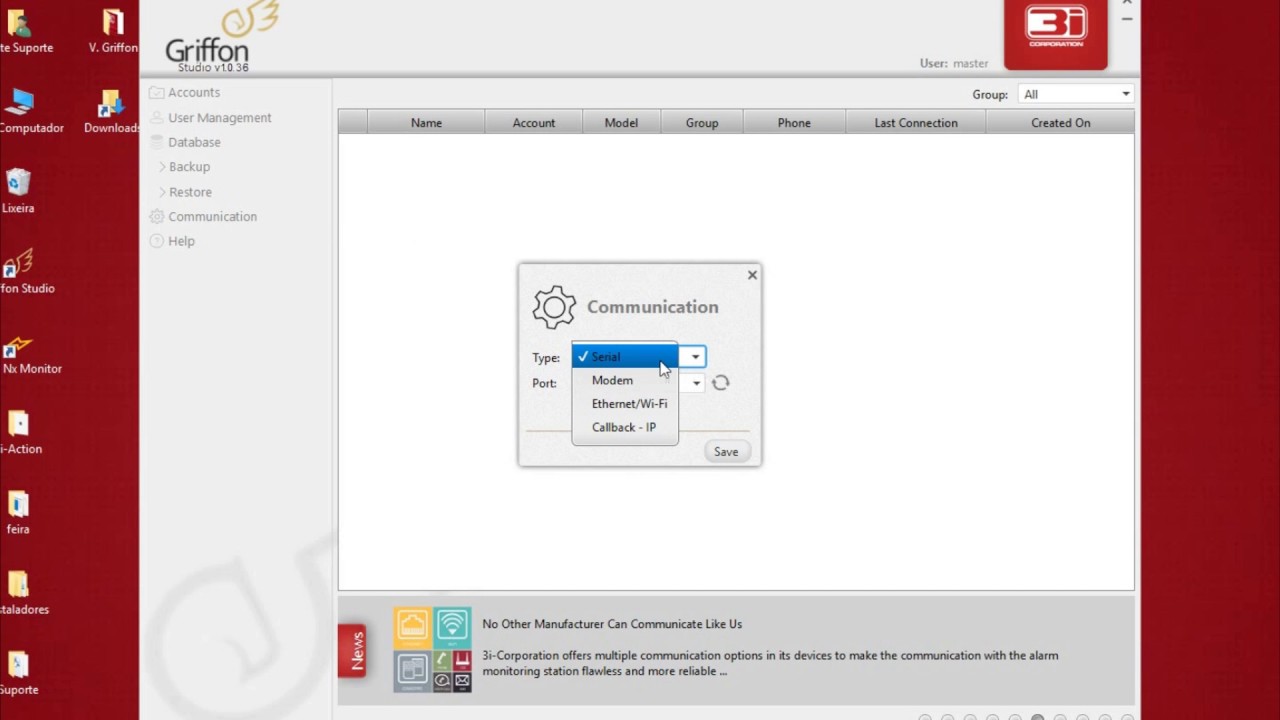The width and height of the screenshot is (1280, 720).
Task: Click the Database stack icon
Action: pyautogui.click(x=156, y=142)
